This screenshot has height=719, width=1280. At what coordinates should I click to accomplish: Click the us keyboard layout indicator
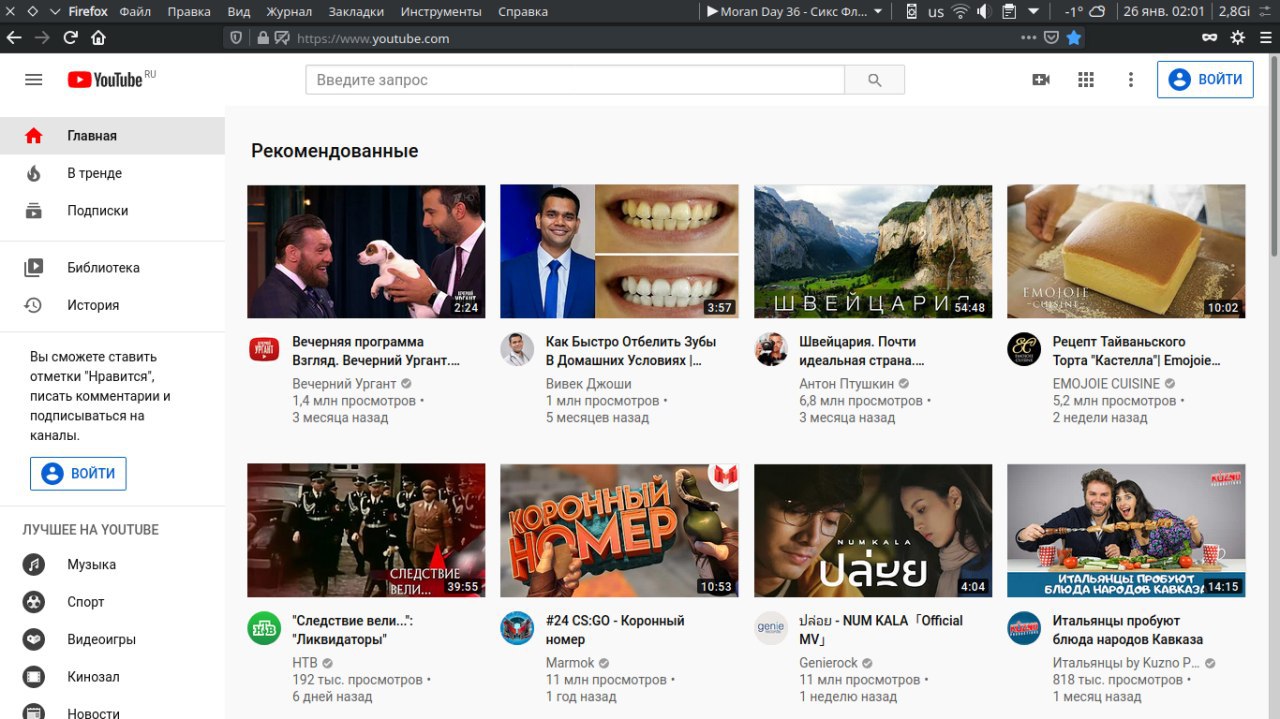[936, 12]
